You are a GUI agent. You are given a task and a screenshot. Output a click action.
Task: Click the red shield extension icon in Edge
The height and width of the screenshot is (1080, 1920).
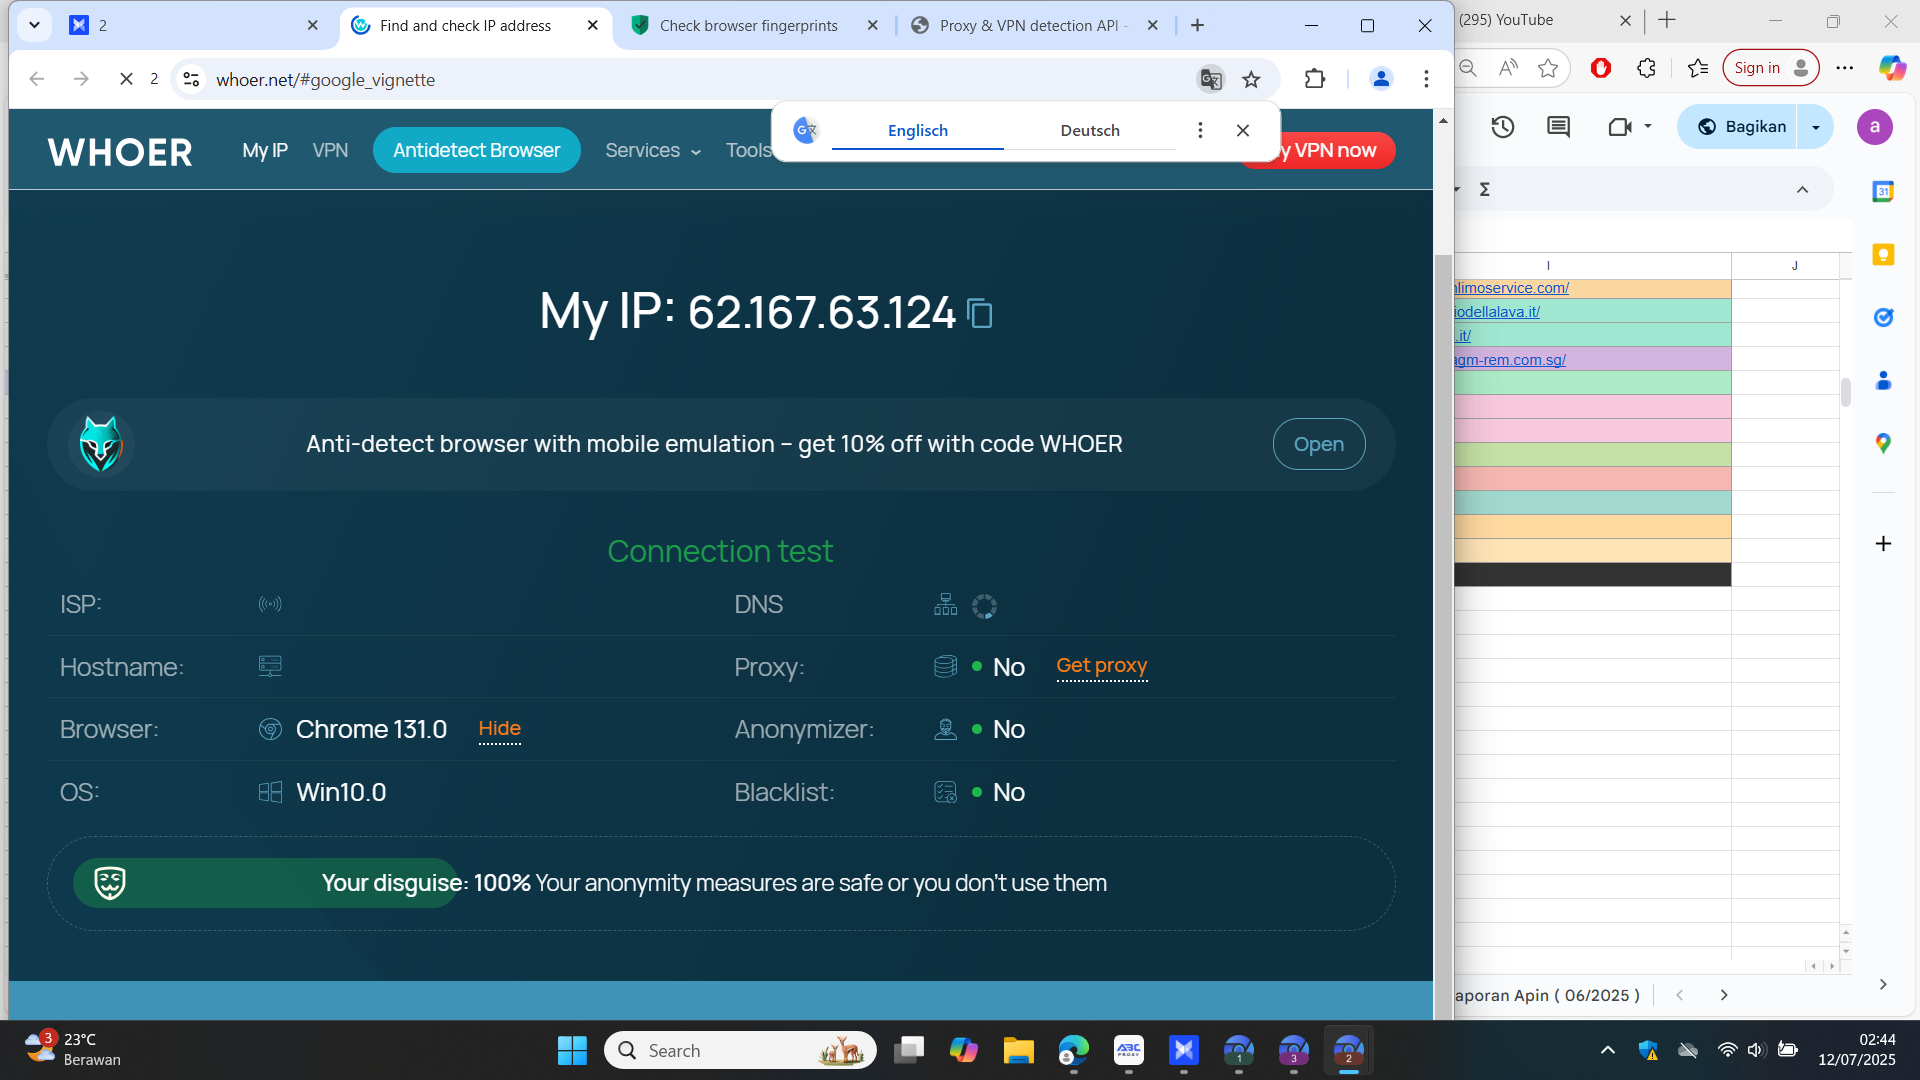1601,68
